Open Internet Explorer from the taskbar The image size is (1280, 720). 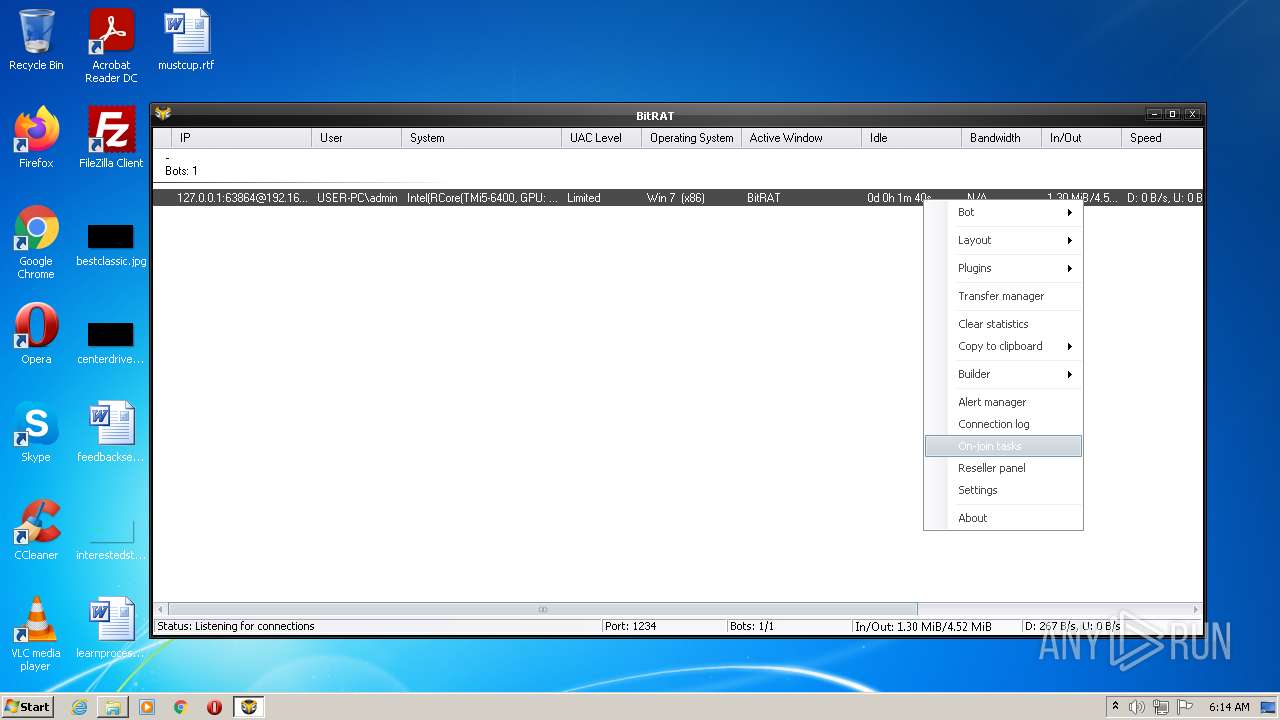79,707
